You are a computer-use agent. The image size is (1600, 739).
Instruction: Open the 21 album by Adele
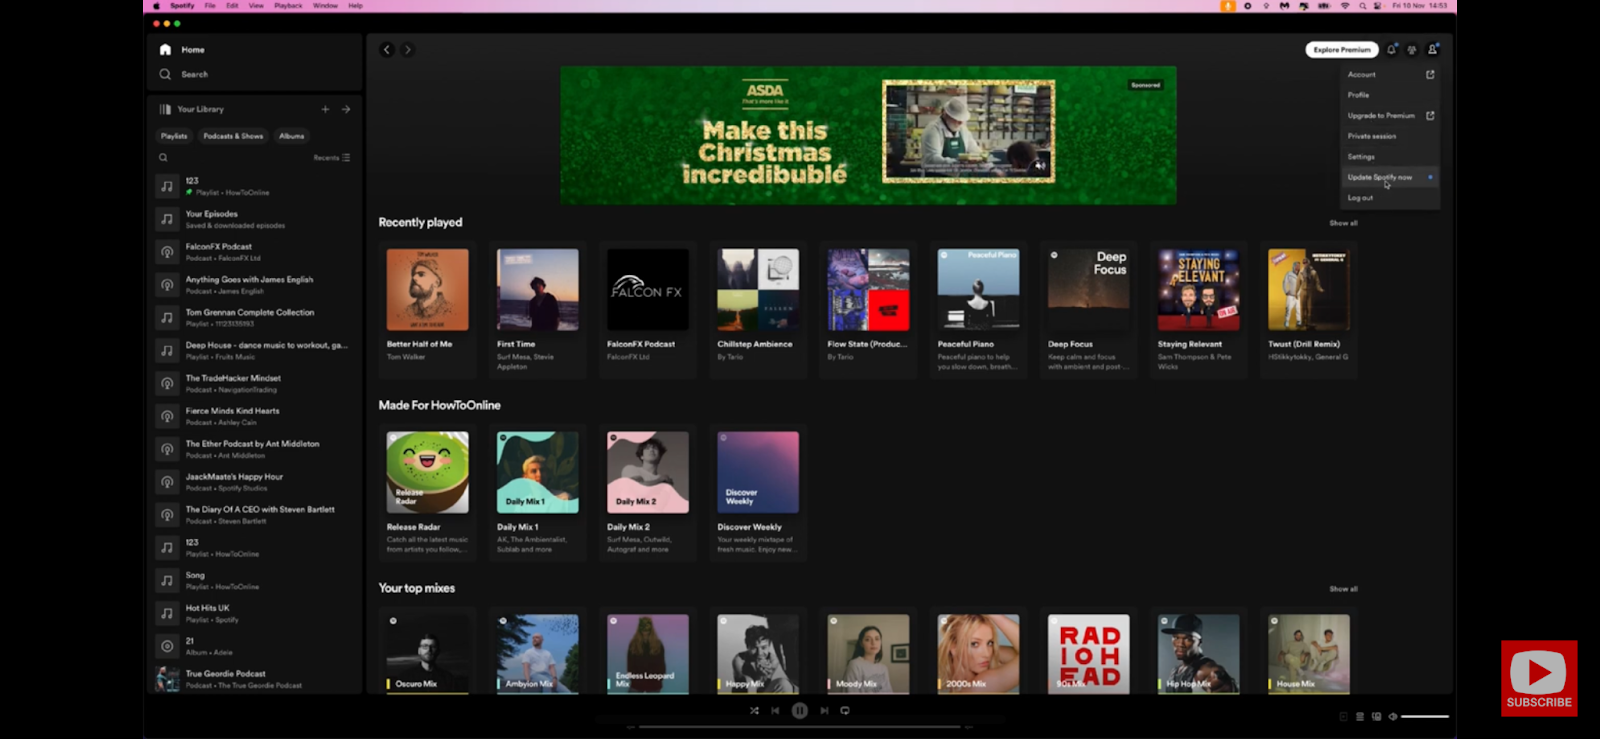(254, 646)
